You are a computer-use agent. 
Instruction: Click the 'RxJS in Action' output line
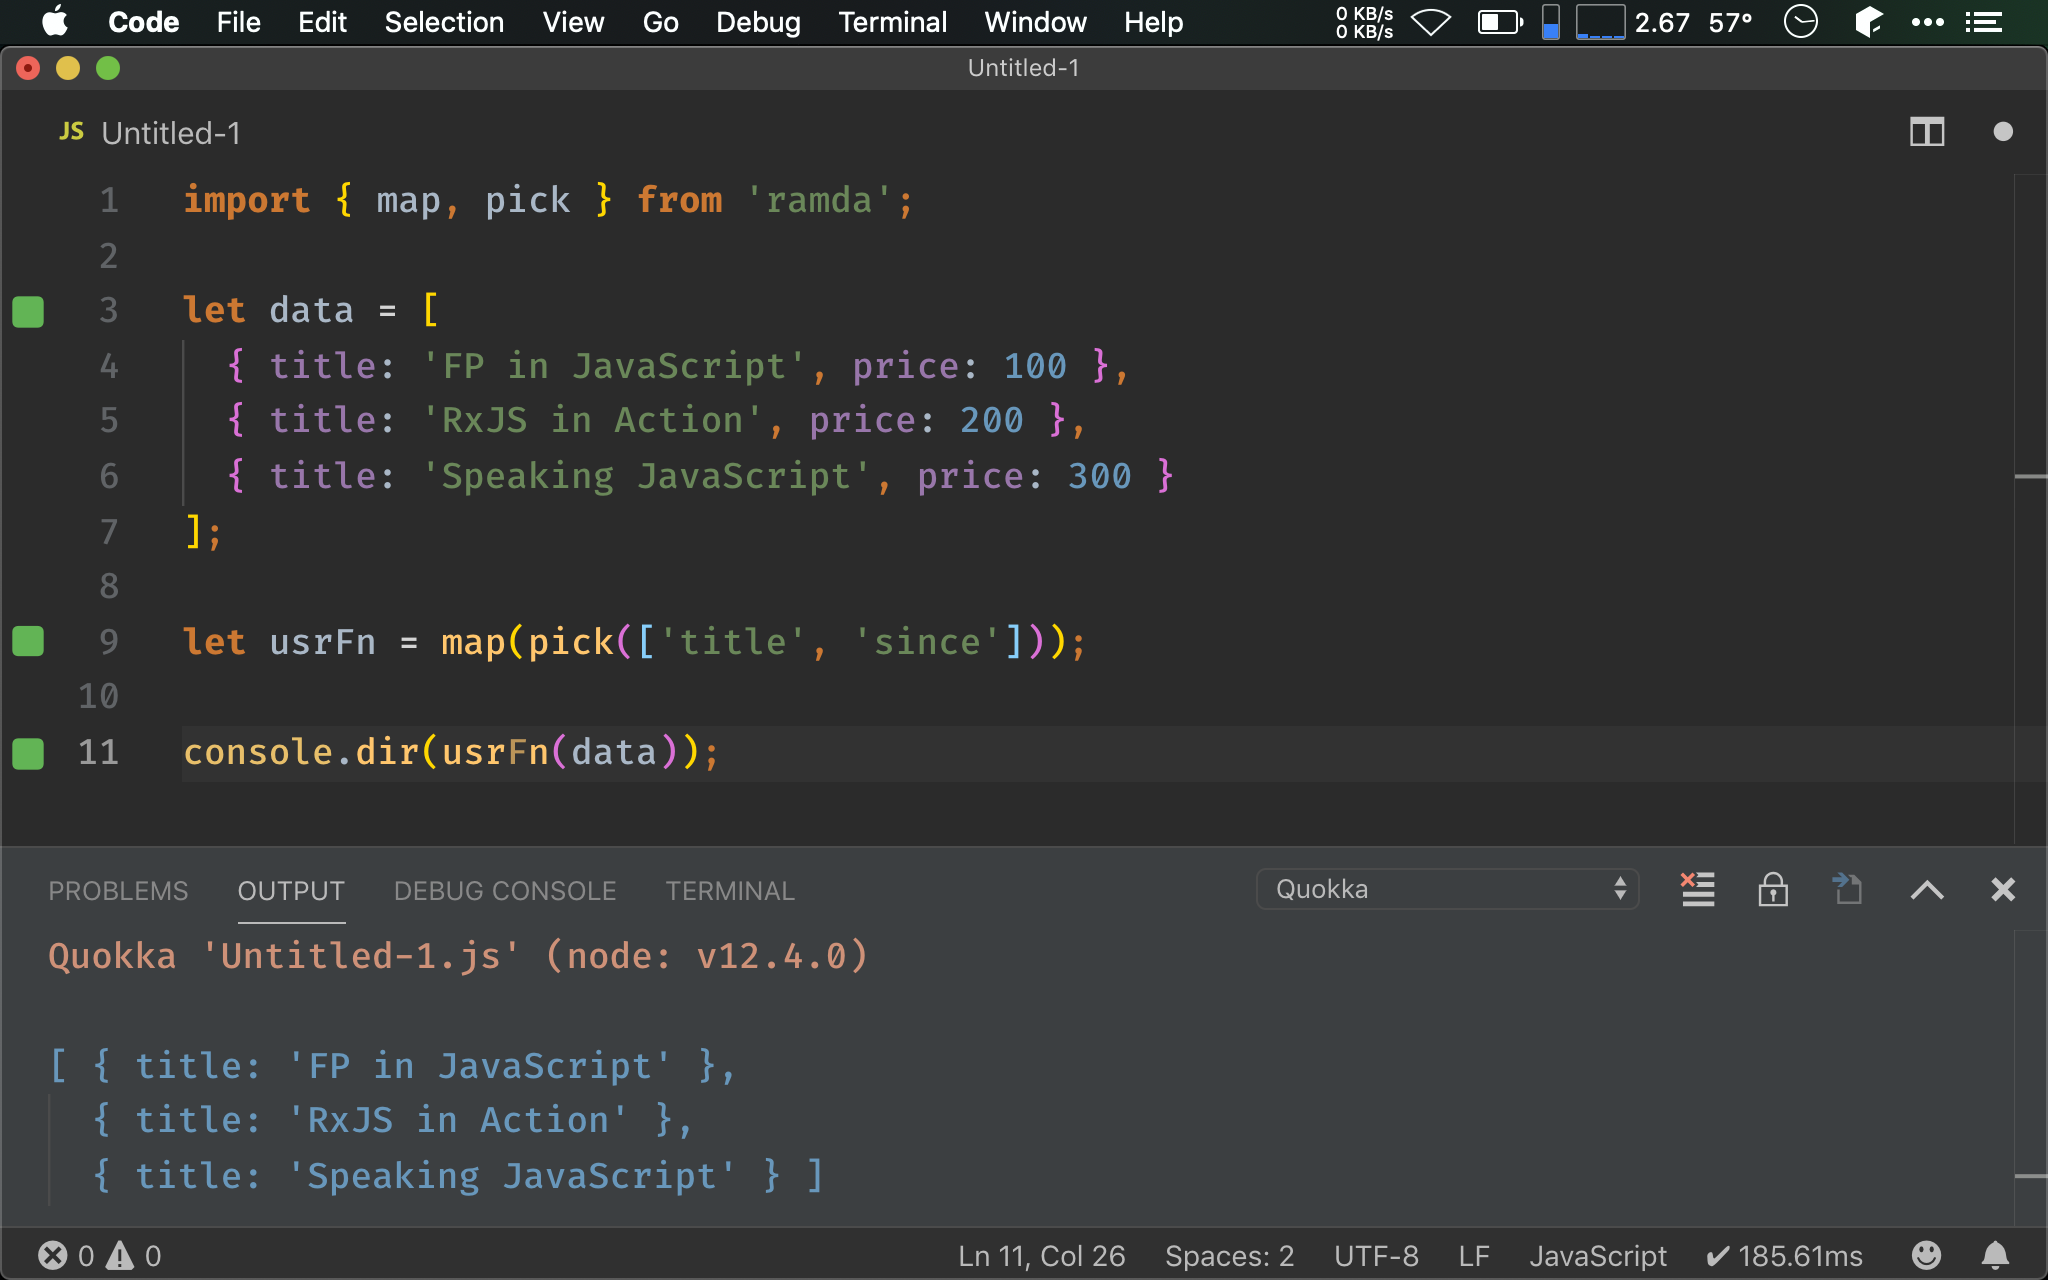(392, 1121)
